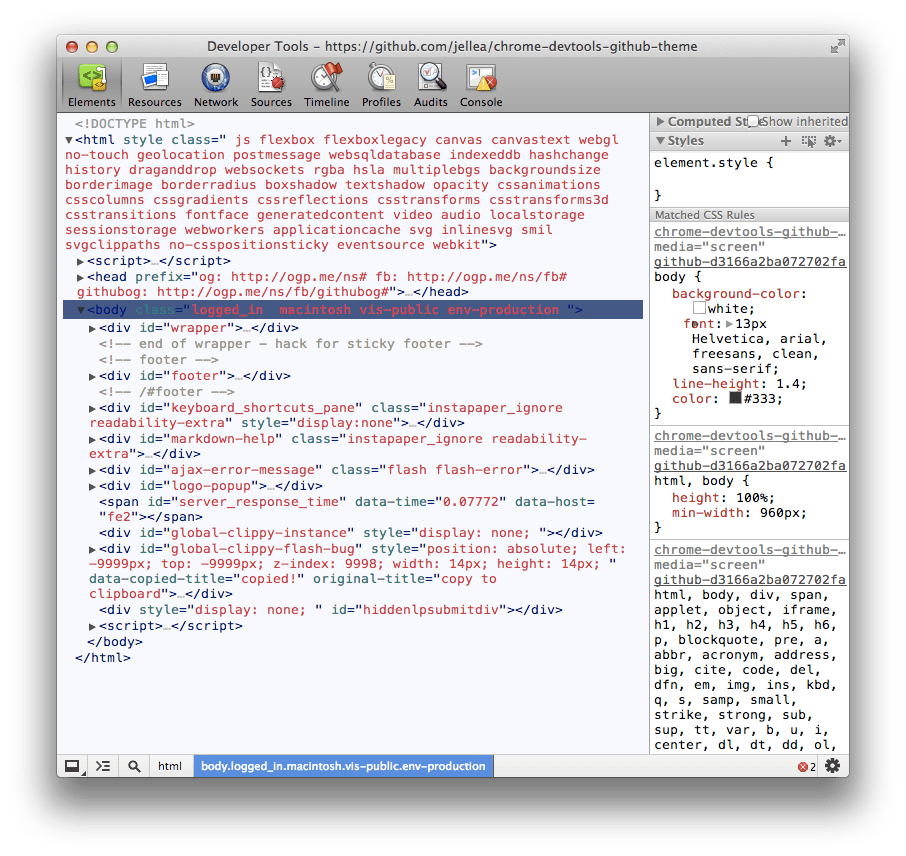This screenshot has width=906, height=856.
Task: Select the '/#footer' comment line
Action: pos(166,392)
